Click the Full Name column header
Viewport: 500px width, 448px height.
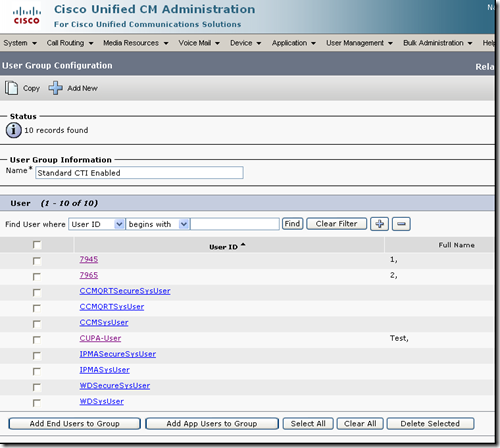click(x=456, y=245)
